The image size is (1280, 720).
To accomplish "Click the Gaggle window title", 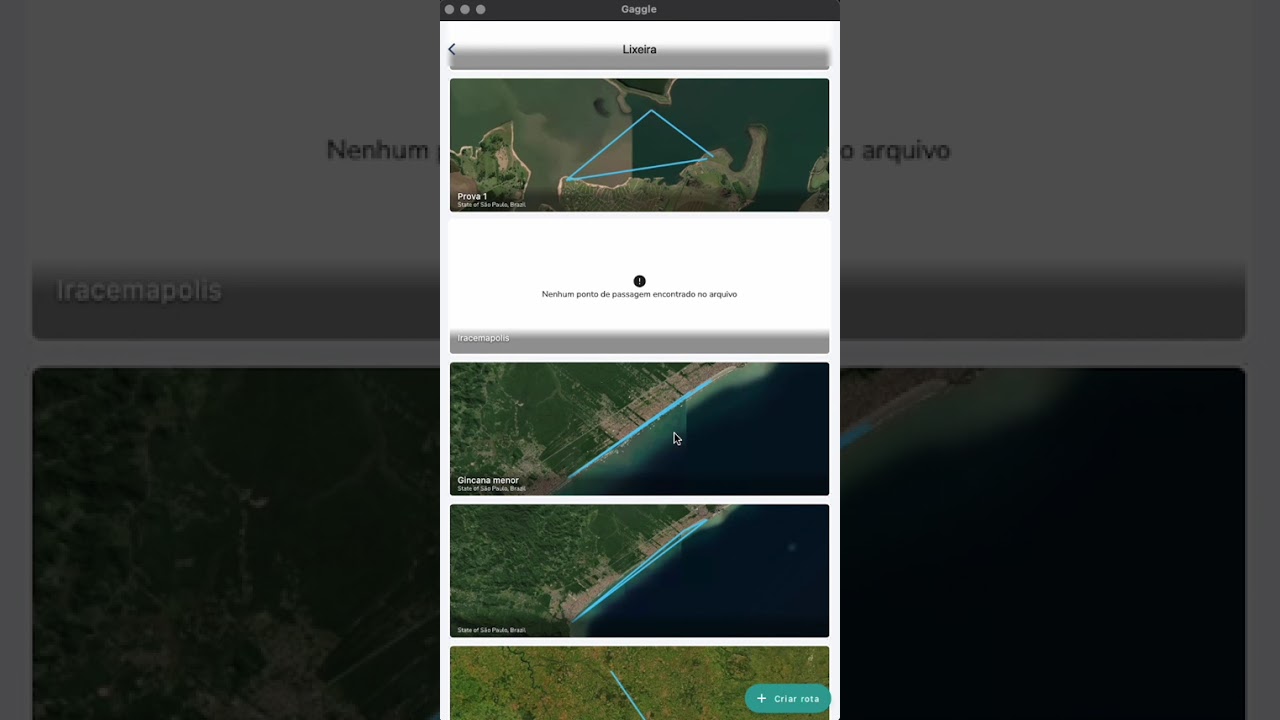I will click(x=639, y=9).
